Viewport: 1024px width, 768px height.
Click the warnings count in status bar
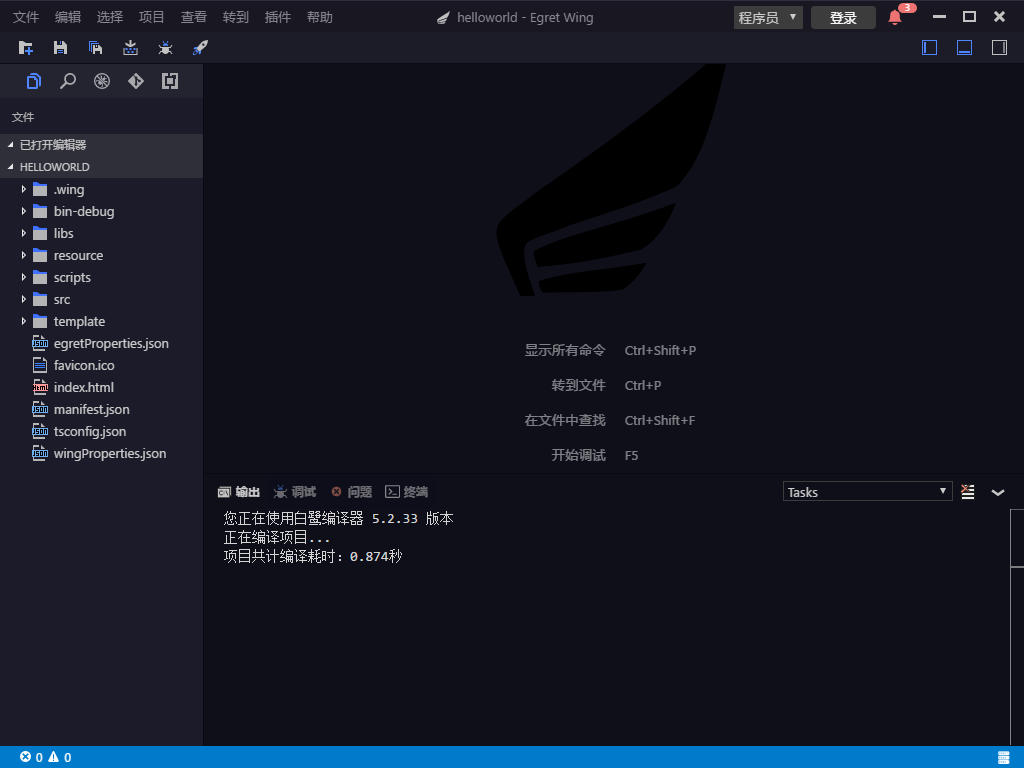59,757
